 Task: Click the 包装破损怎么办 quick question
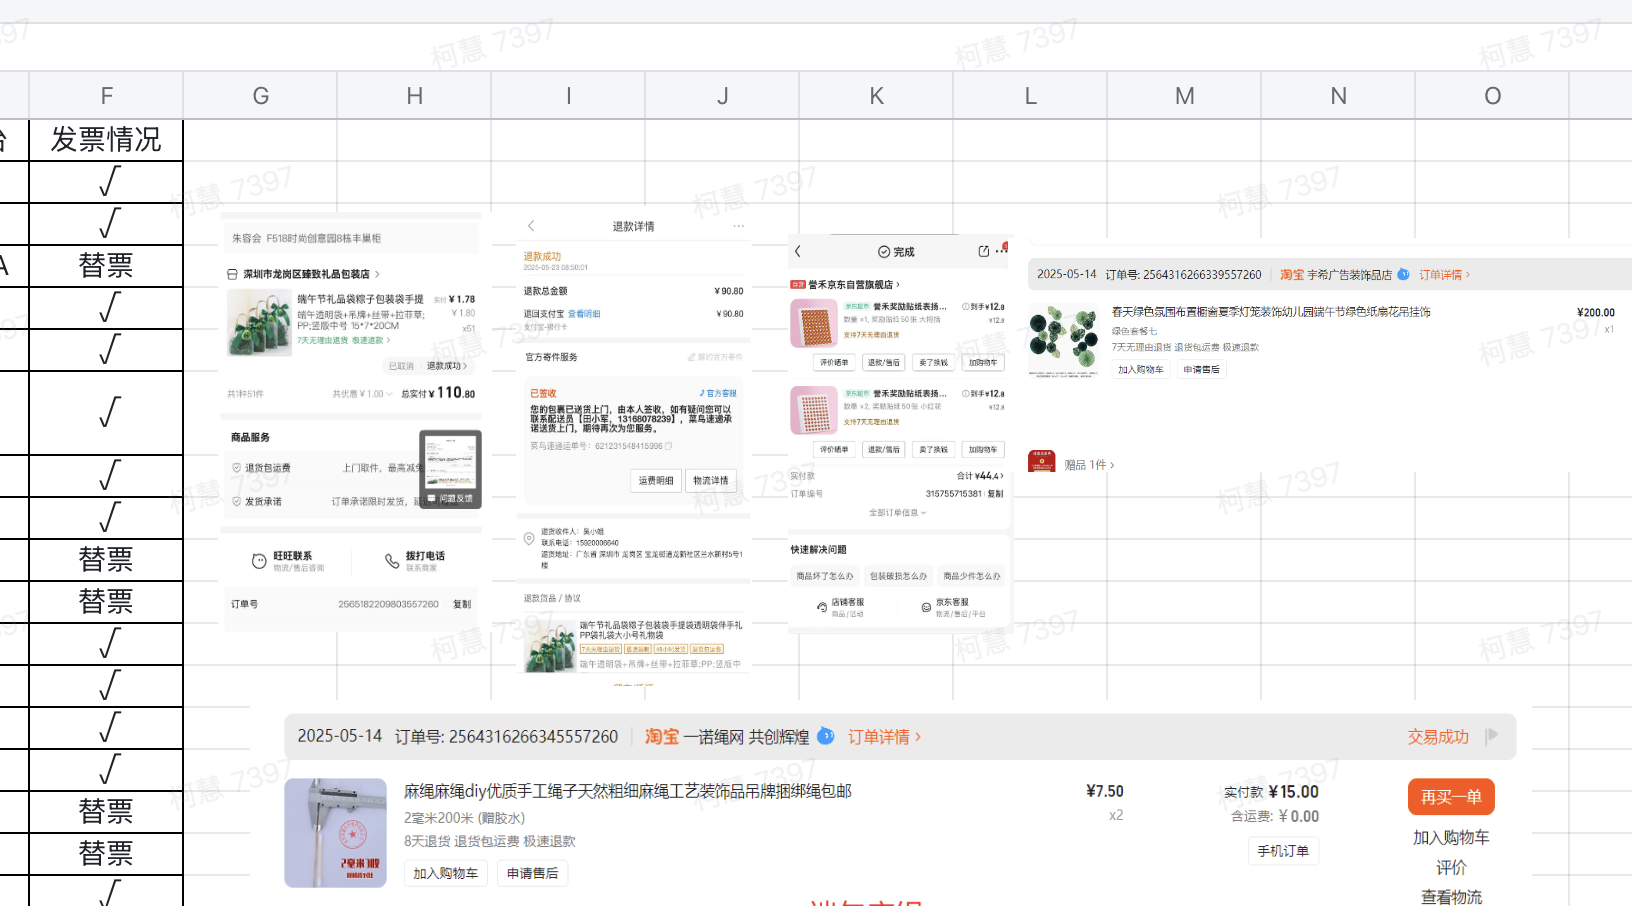click(x=898, y=576)
